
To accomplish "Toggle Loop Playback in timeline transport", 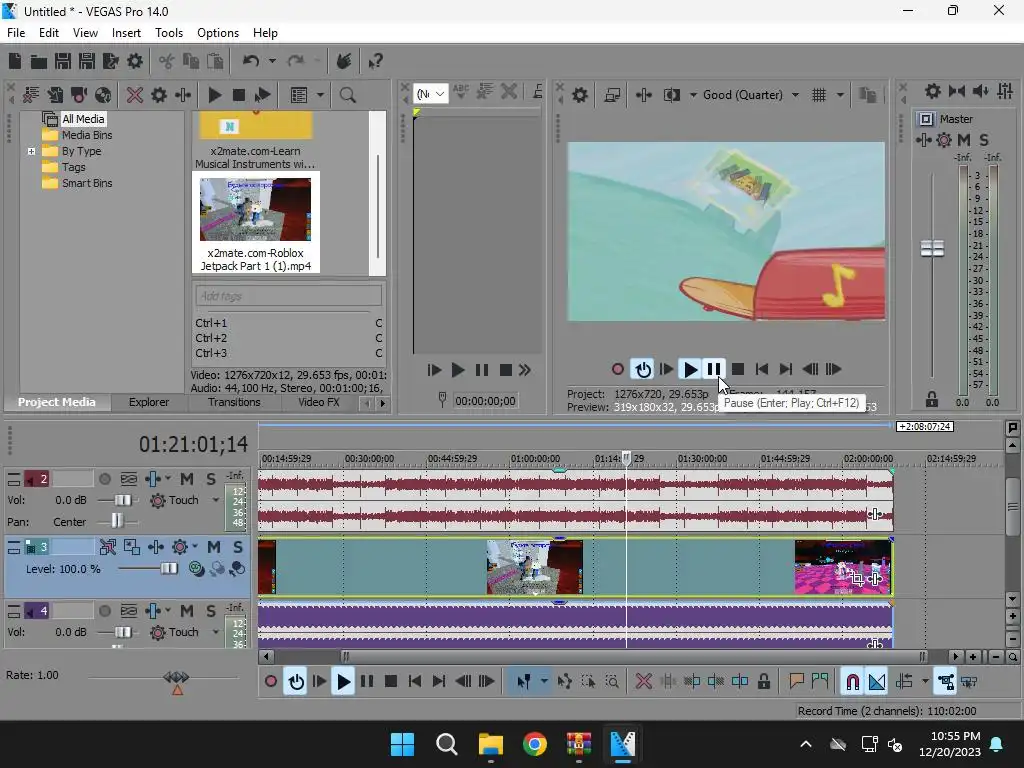I will (296, 682).
